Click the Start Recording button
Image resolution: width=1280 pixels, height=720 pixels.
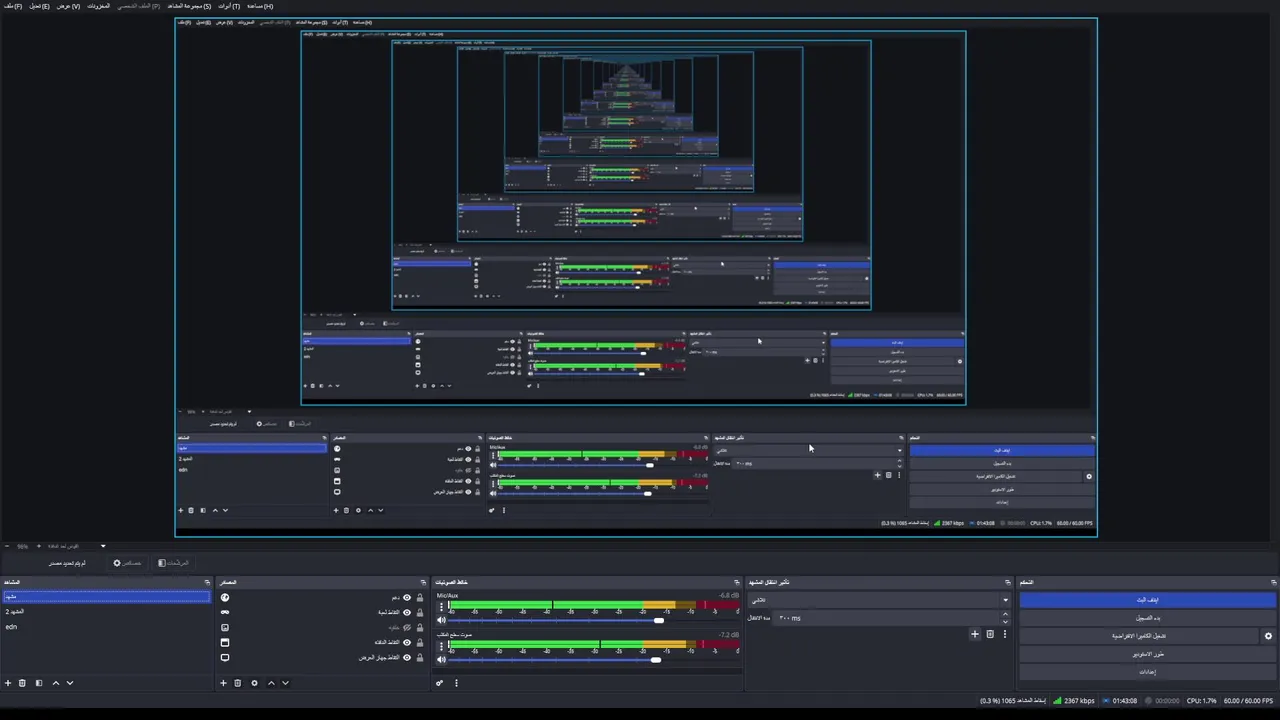click(x=1148, y=618)
